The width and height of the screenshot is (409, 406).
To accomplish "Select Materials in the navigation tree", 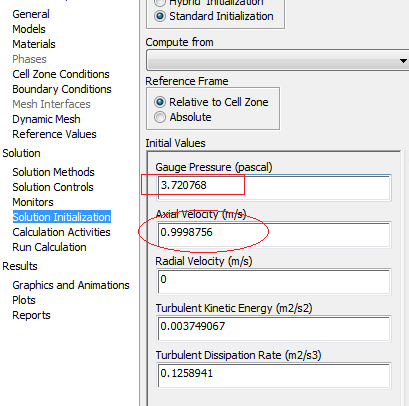I will 34,44.
